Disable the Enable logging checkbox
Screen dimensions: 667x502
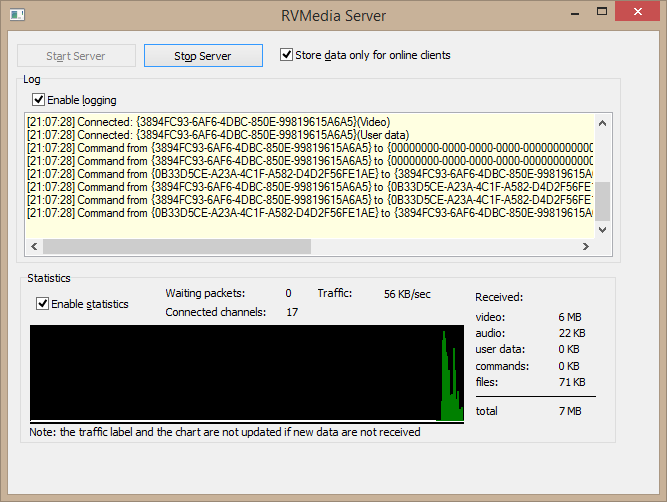coord(39,100)
